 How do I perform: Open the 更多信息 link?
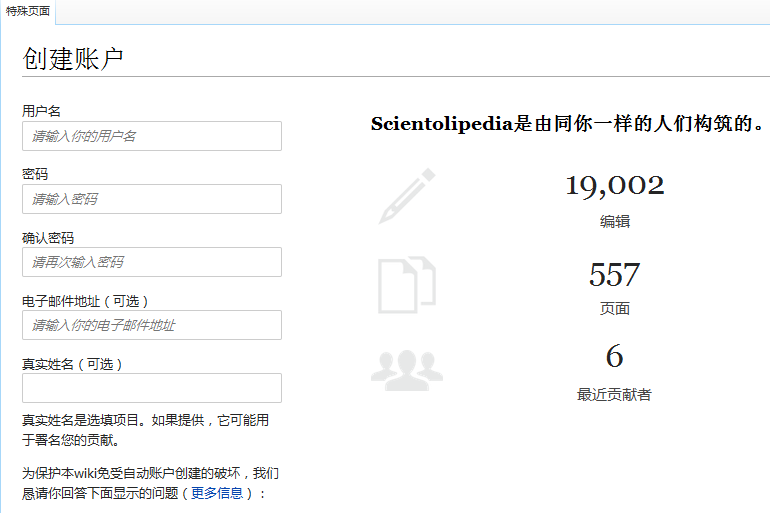[217, 493]
